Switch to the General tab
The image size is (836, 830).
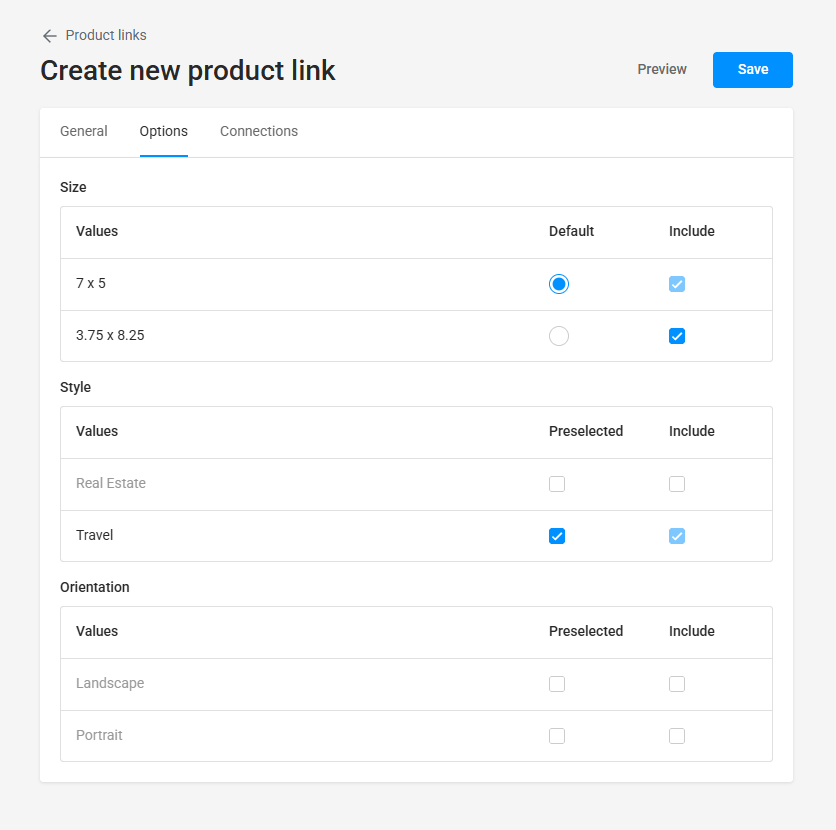coord(83,131)
